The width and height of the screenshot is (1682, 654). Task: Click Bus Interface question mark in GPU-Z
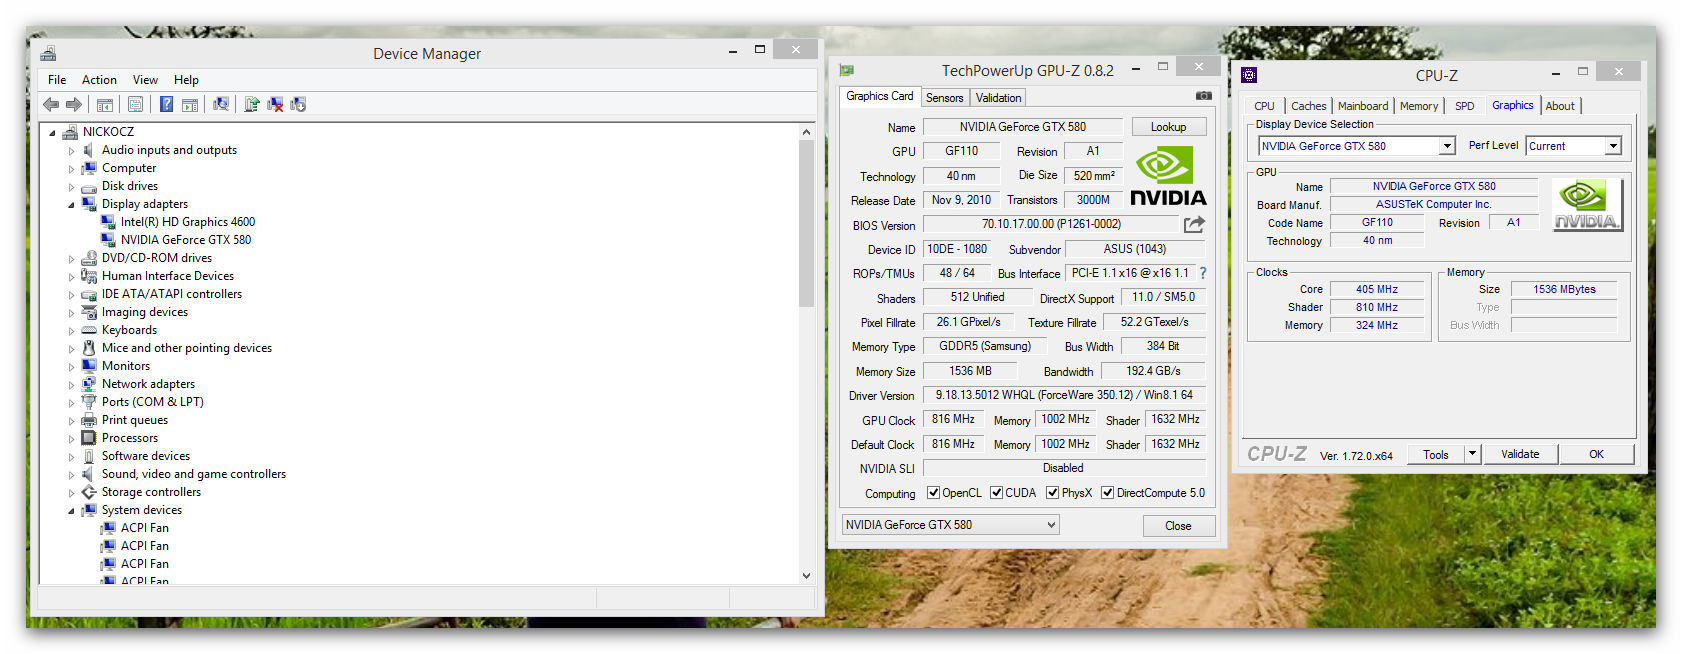coord(1202,273)
